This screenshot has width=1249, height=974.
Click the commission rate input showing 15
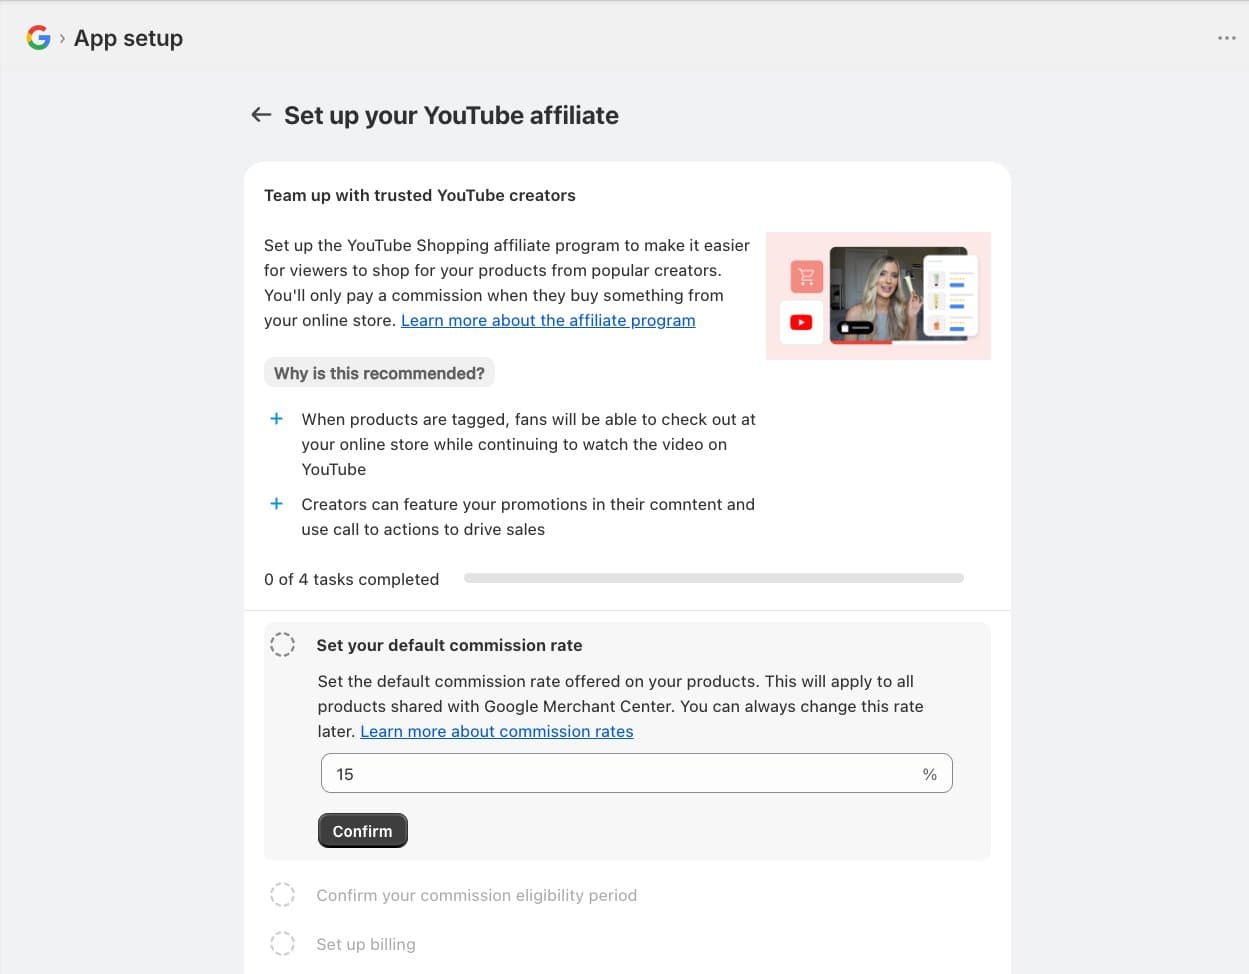point(636,773)
